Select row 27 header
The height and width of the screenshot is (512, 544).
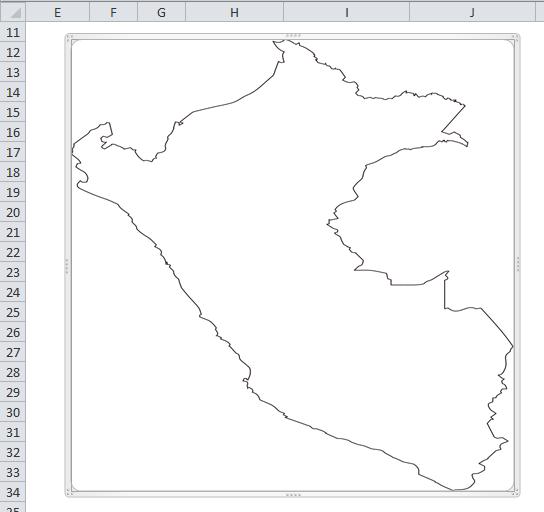pos(13,352)
